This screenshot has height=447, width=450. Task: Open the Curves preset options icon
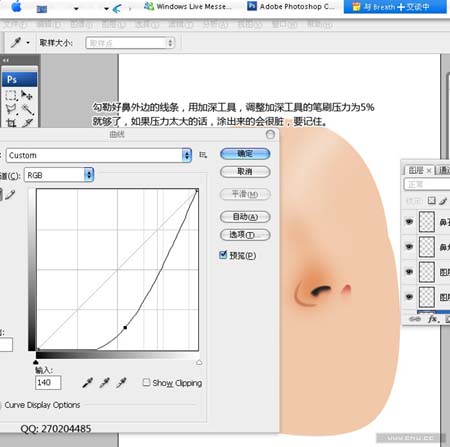click(x=203, y=155)
